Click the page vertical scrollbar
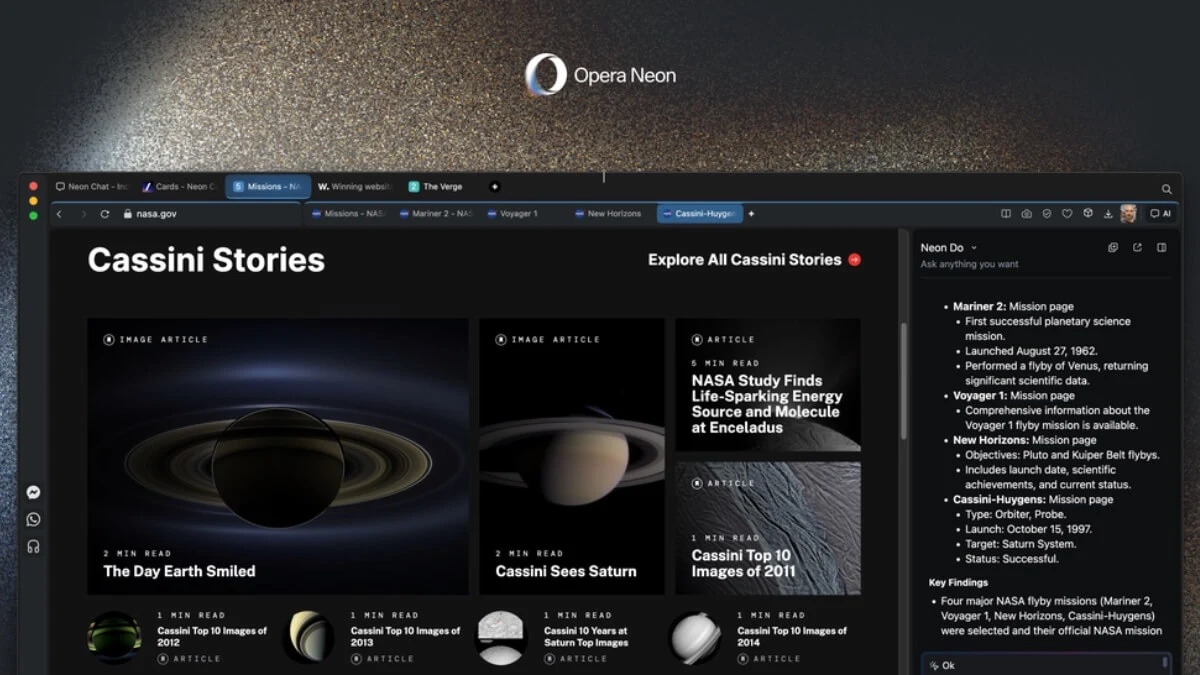The height and width of the screenshot is (675, 1200). click(x=904, y=380)
